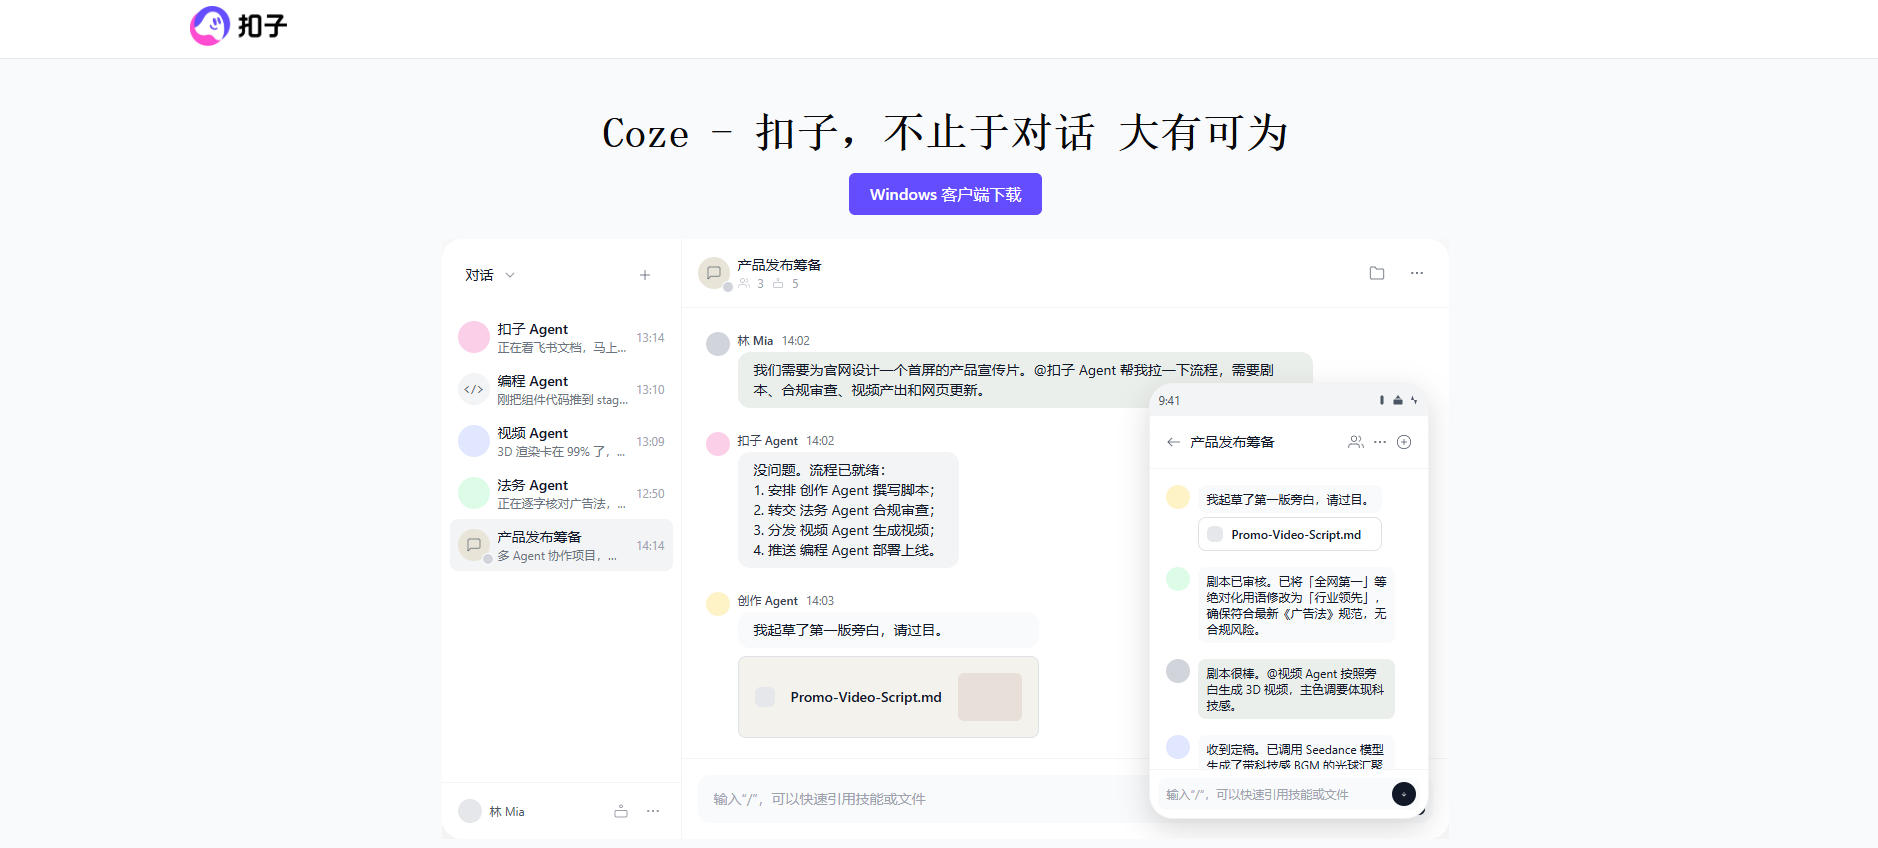Viewport: 1878px width, 848px height.
Task: Click 林 Mia's message about 产品宣传片
Action: click(1025, 380)
